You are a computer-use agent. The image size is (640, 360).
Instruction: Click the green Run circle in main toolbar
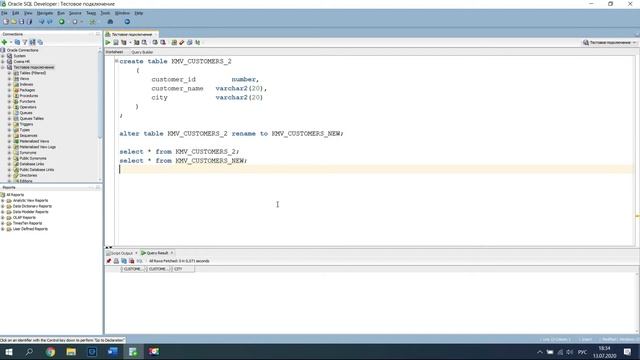62,22
